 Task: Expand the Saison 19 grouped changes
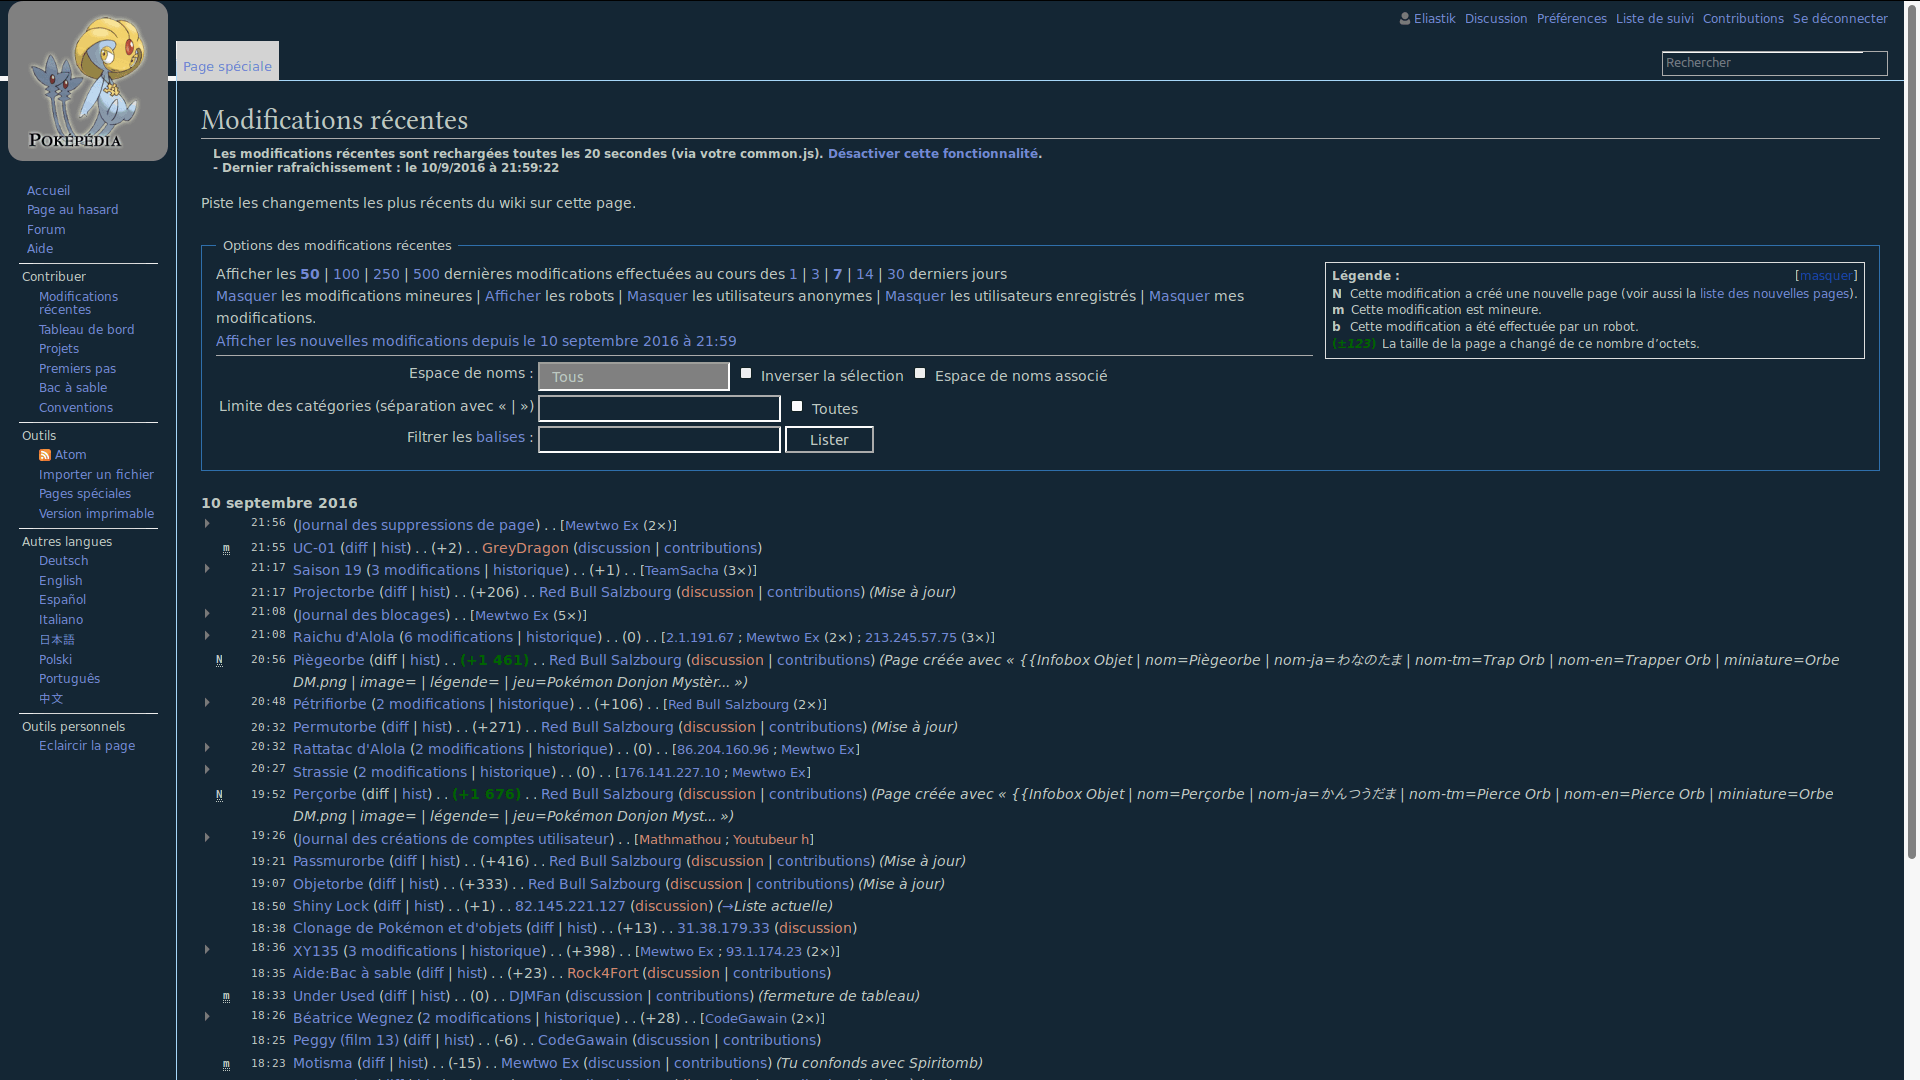pos(207,569)
